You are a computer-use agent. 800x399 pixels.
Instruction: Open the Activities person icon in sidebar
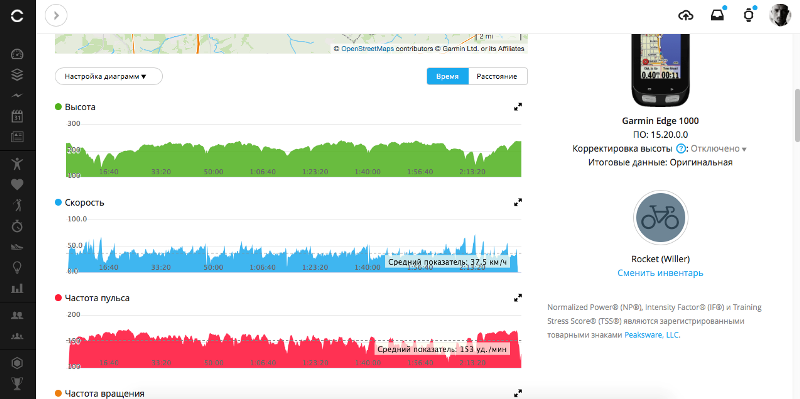pos(17,163)
